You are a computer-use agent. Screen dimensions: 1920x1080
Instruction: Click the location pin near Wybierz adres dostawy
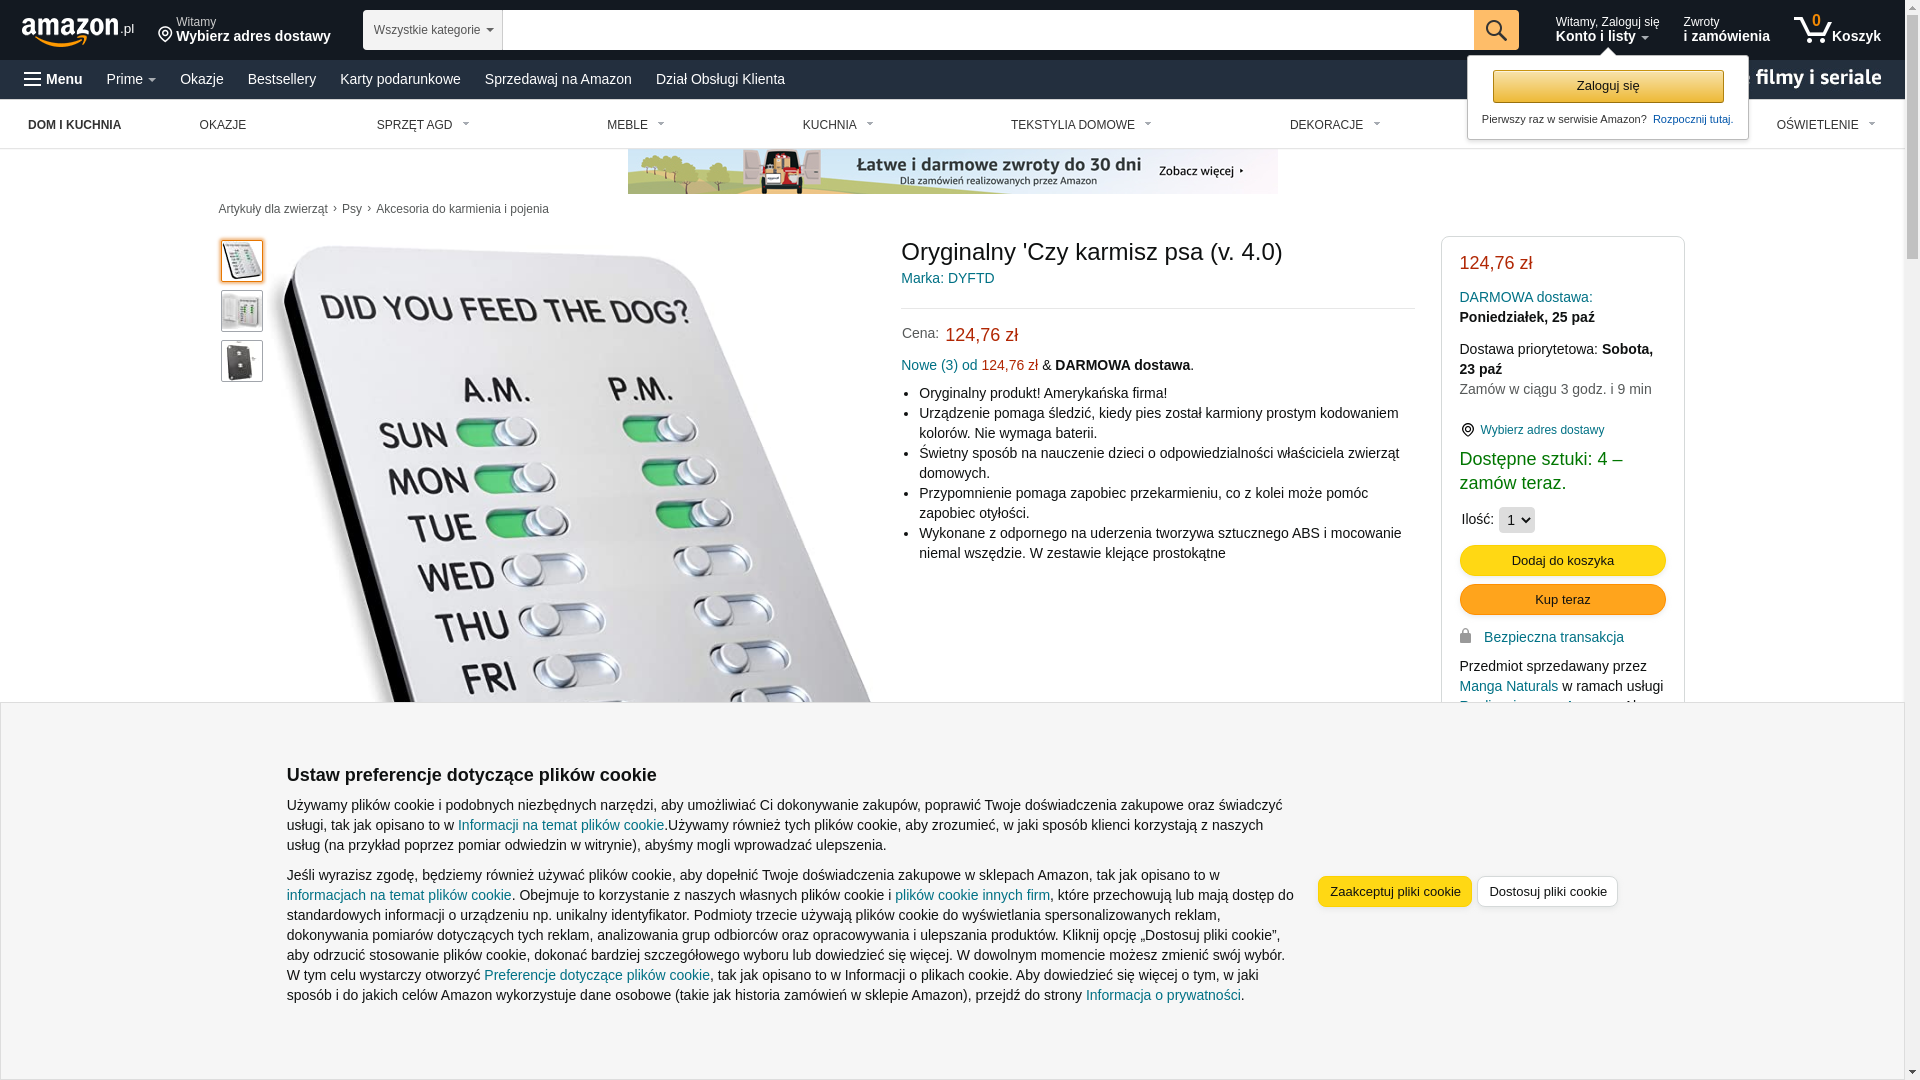pos(1467,430)
